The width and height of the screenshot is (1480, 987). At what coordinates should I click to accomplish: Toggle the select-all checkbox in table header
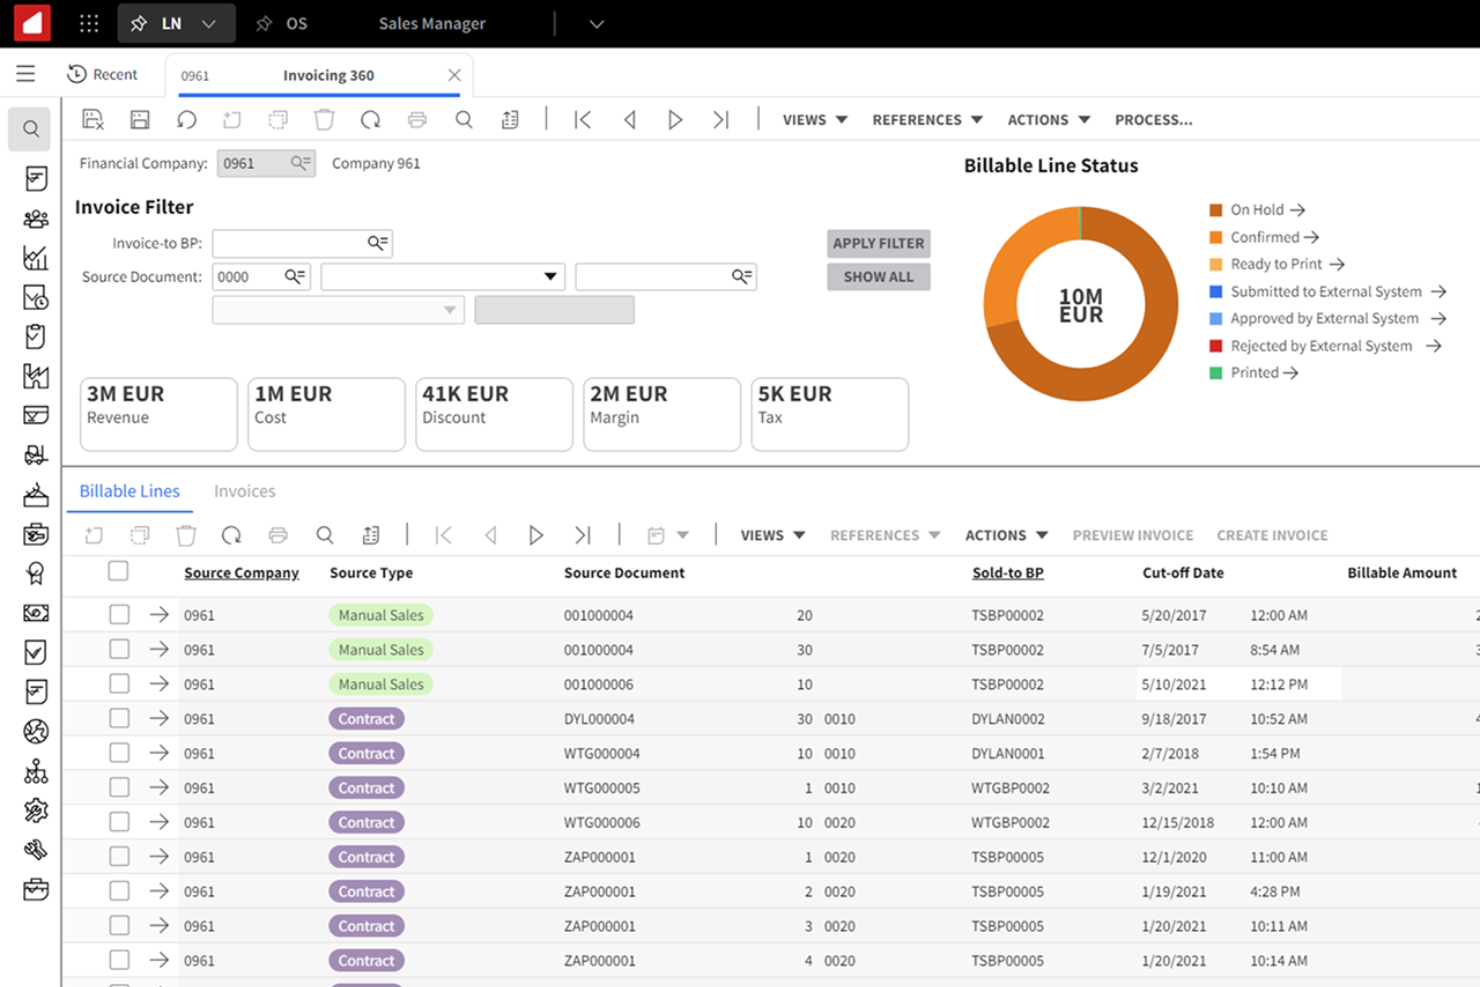coord(118,571)
